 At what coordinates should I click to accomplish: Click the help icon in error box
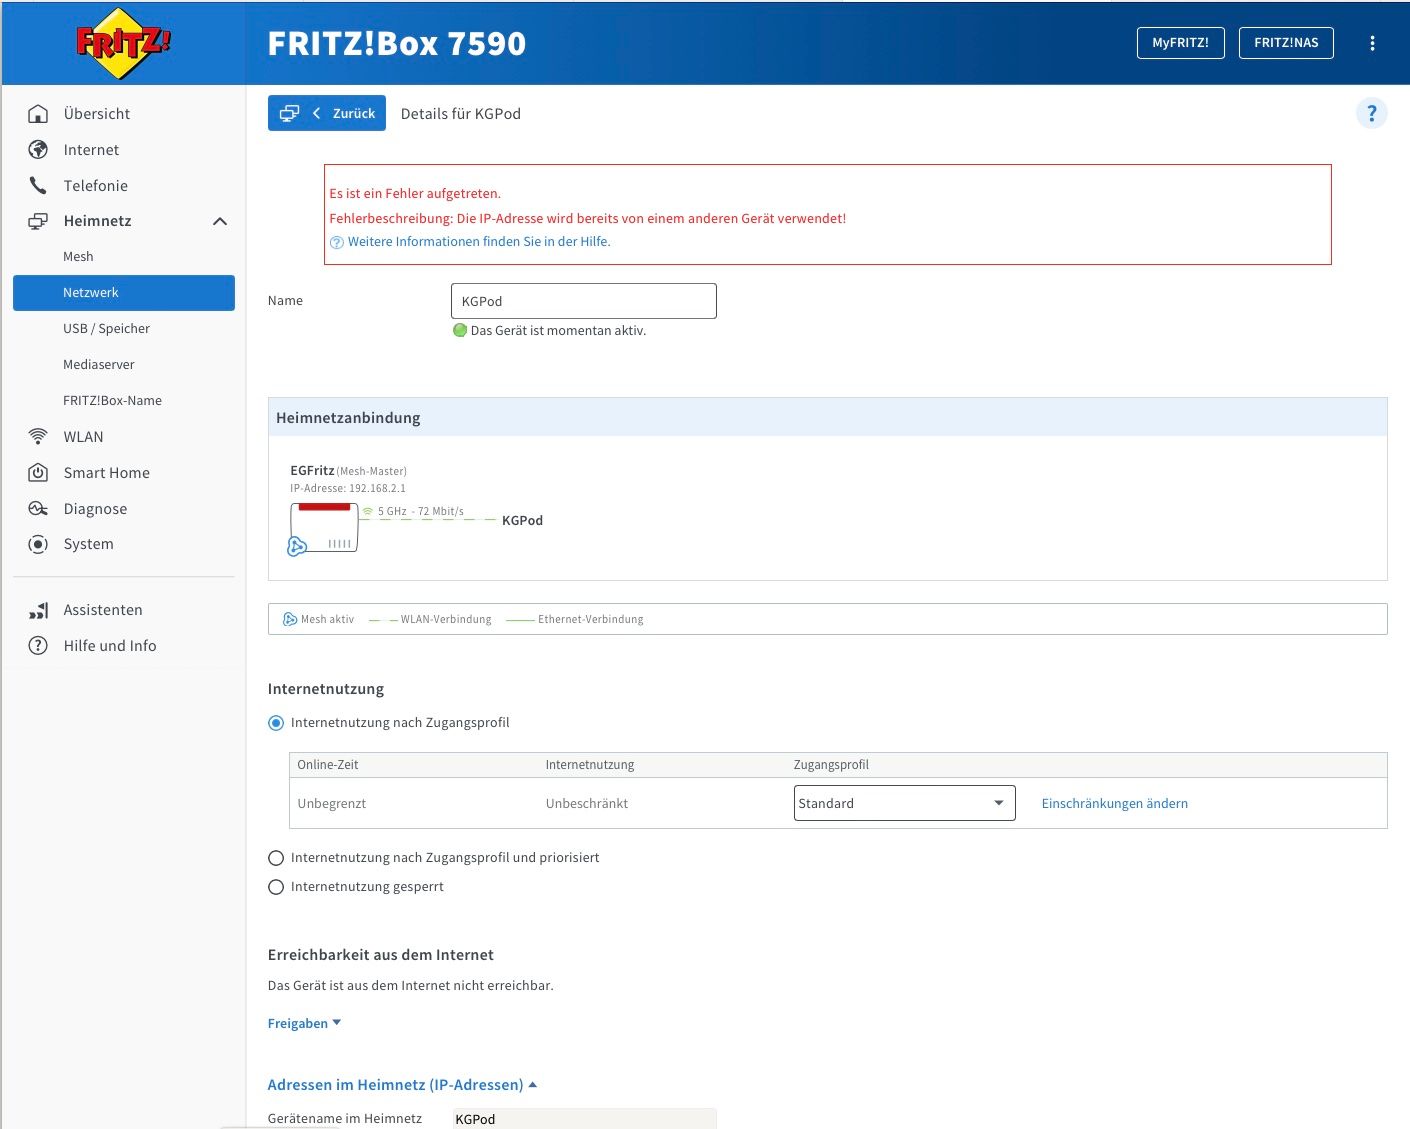[x=337, y=242]
